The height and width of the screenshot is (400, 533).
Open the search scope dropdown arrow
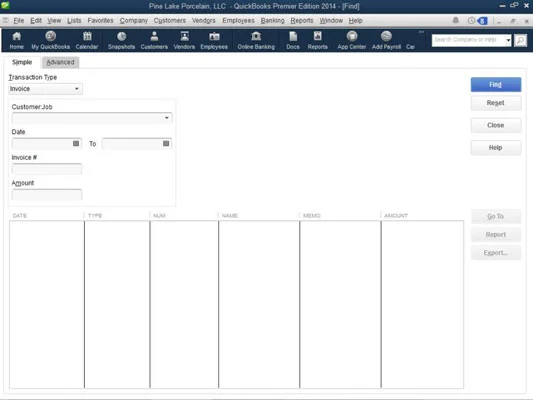pyautogui.click(x=508, y=40)
